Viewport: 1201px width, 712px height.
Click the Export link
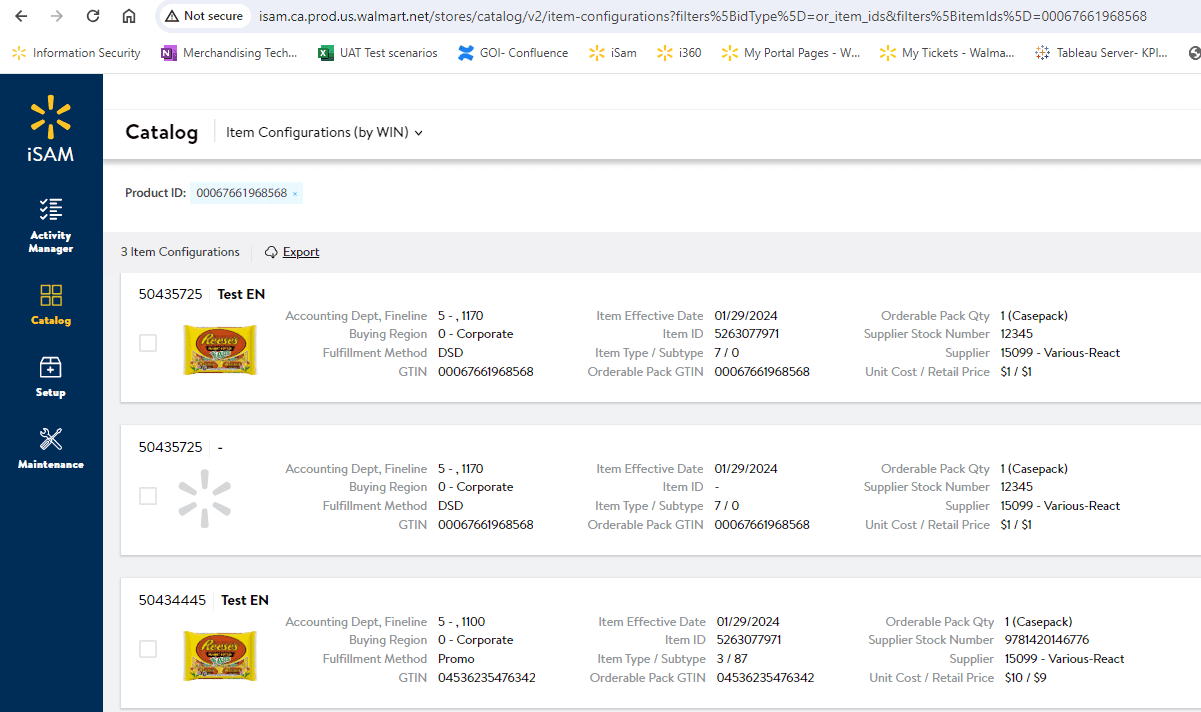(301, 252)
